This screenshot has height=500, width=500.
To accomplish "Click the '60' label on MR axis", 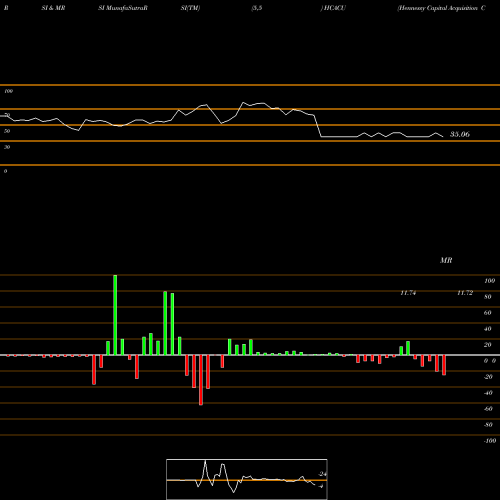I will tap(487, 313).
